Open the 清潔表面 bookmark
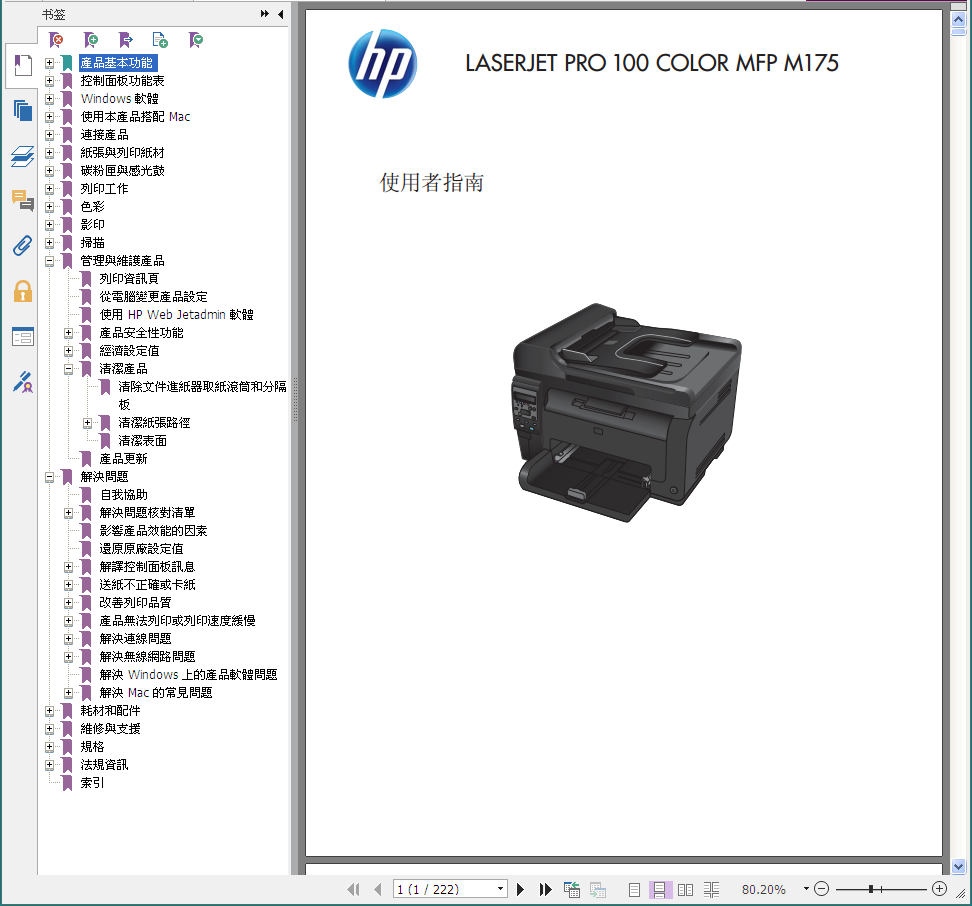The width and height of the screenshot is (972, 906). click(x=143, y=441)
